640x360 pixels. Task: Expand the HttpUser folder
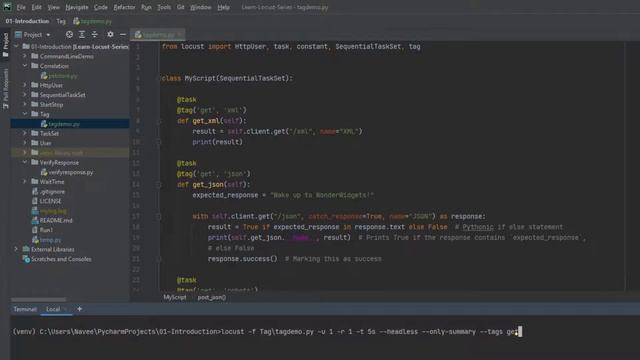25,85
